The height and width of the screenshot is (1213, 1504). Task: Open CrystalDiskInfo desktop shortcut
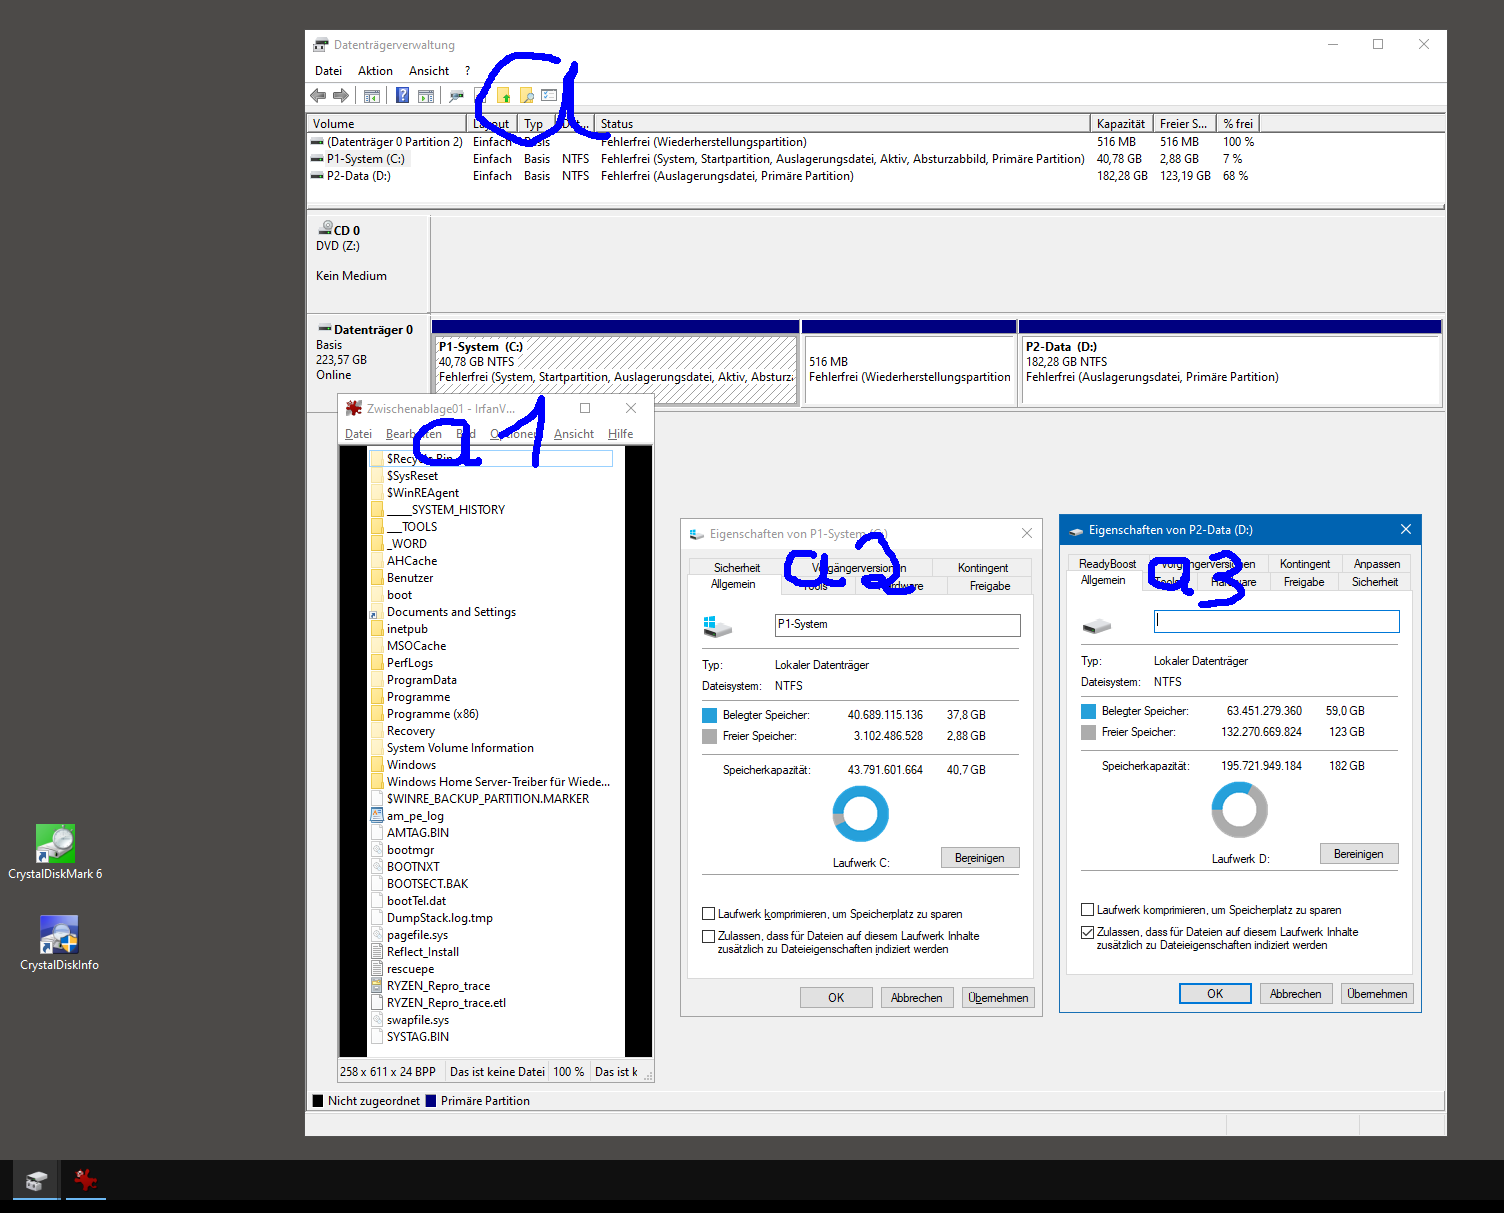point(59,943)
